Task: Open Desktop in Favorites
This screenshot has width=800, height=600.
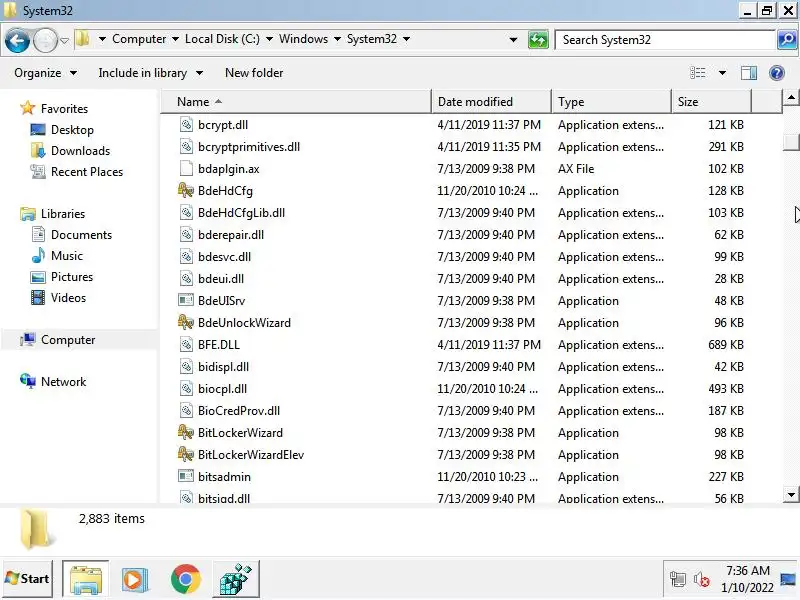Action: pos(72,130)
